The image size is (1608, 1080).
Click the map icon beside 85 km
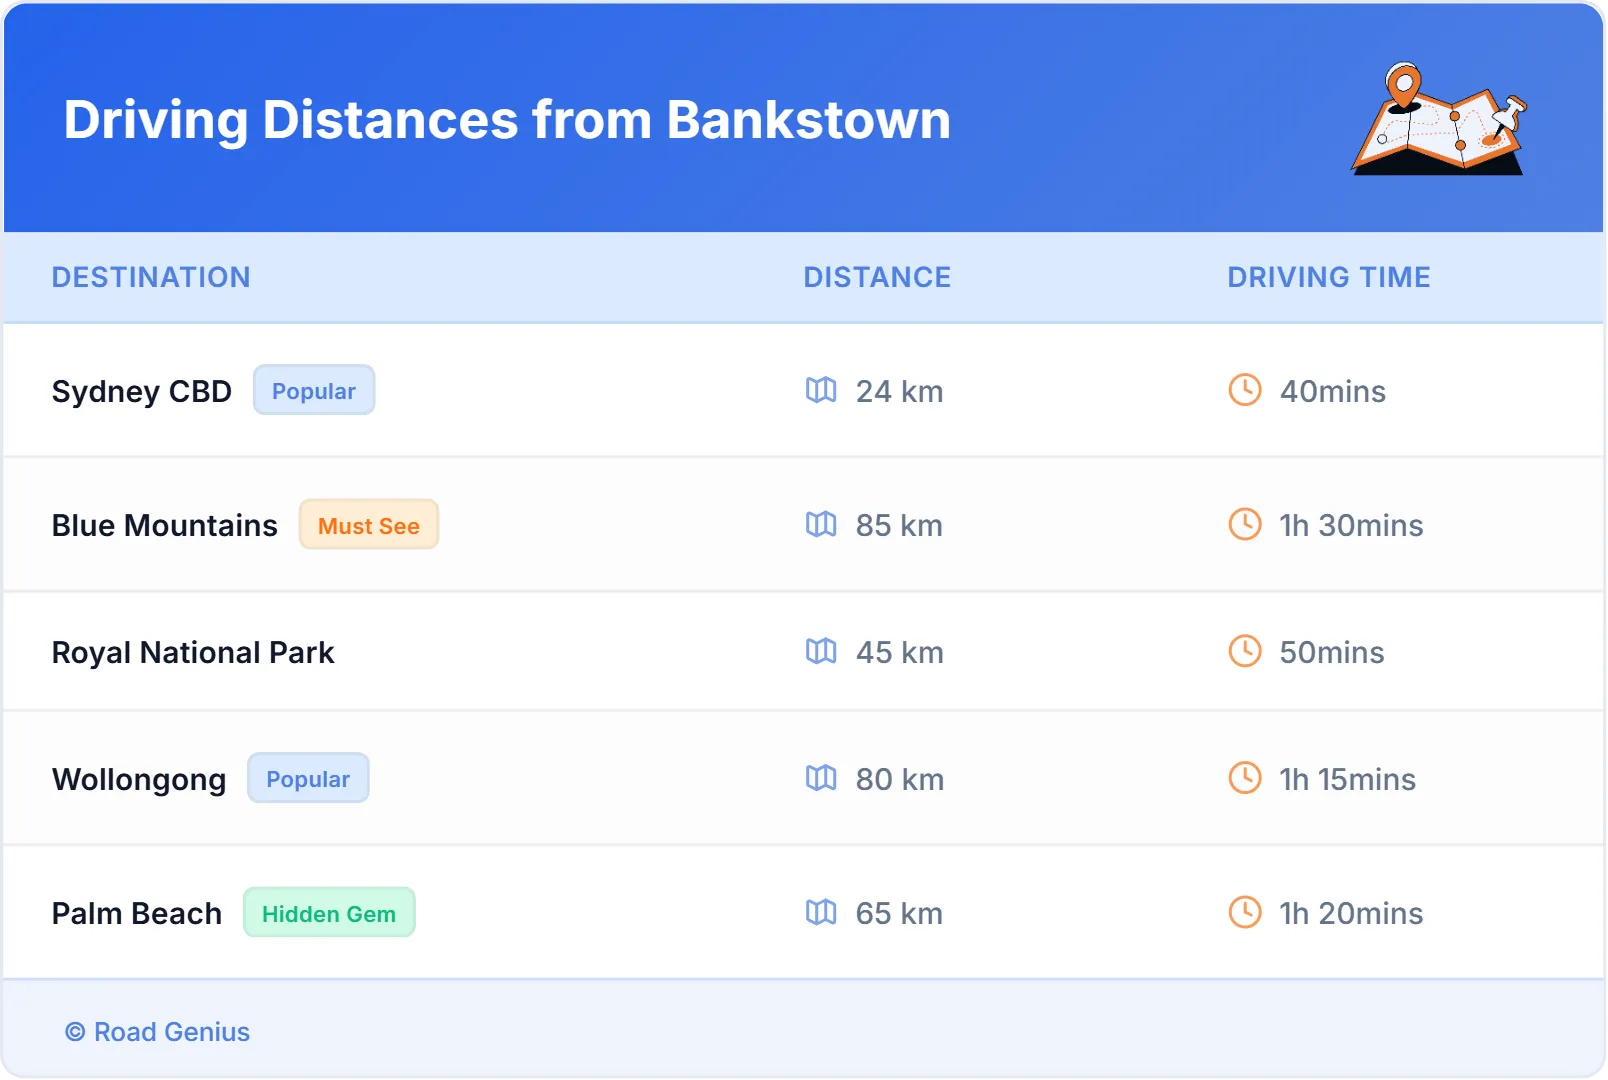821,524
